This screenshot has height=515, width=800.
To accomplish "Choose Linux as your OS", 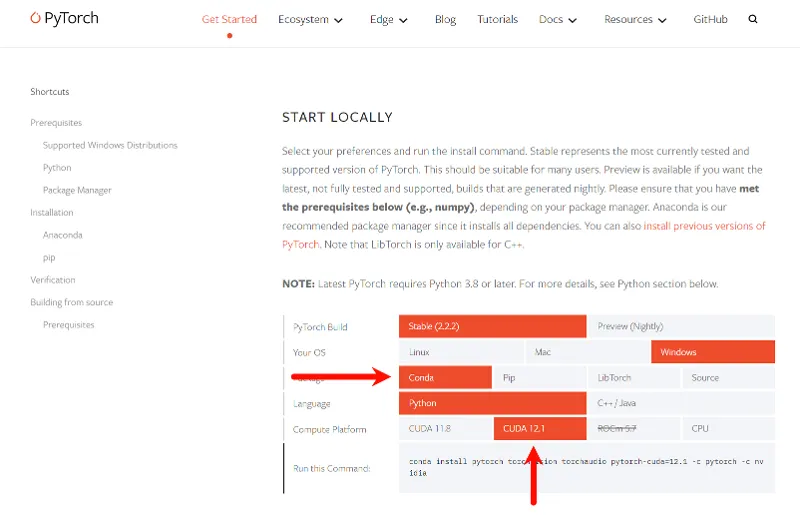I will [x=460, y=352].
